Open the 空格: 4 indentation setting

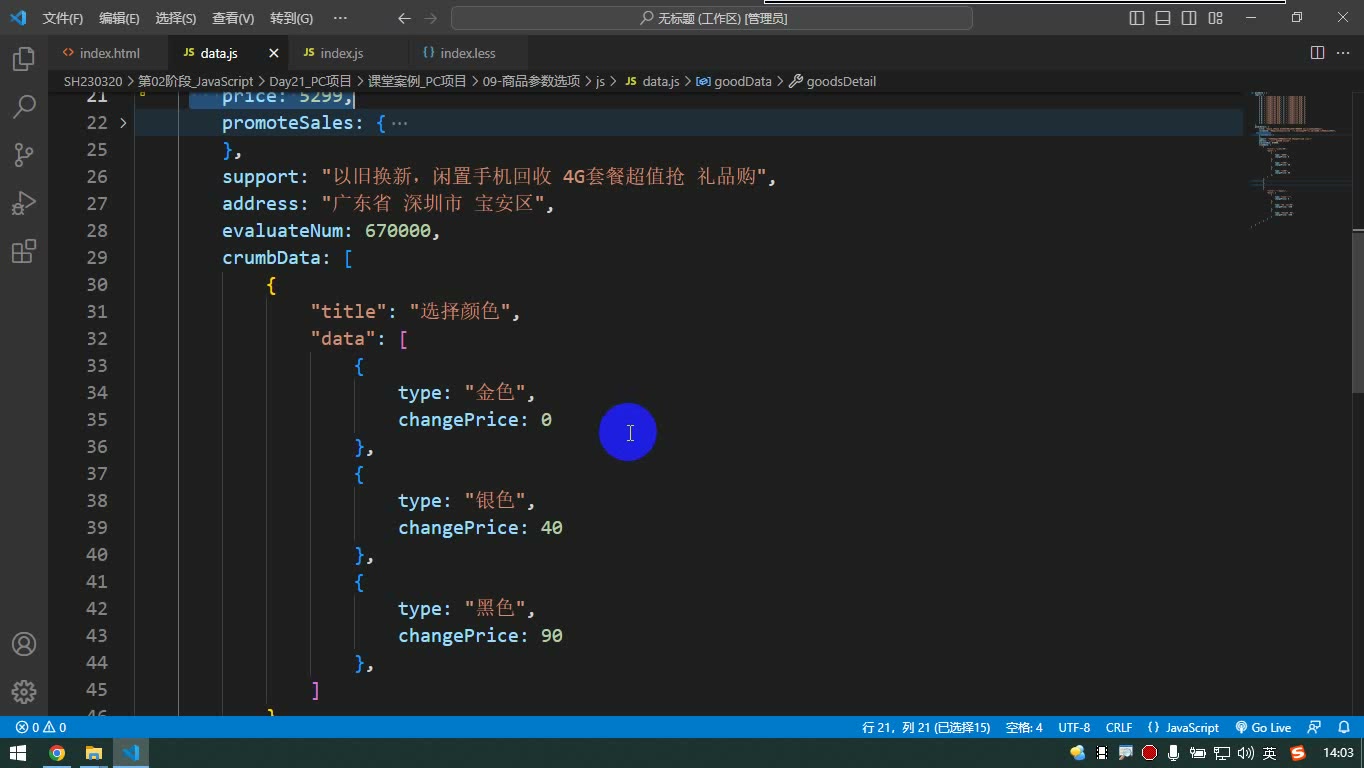coord(1024,727)
